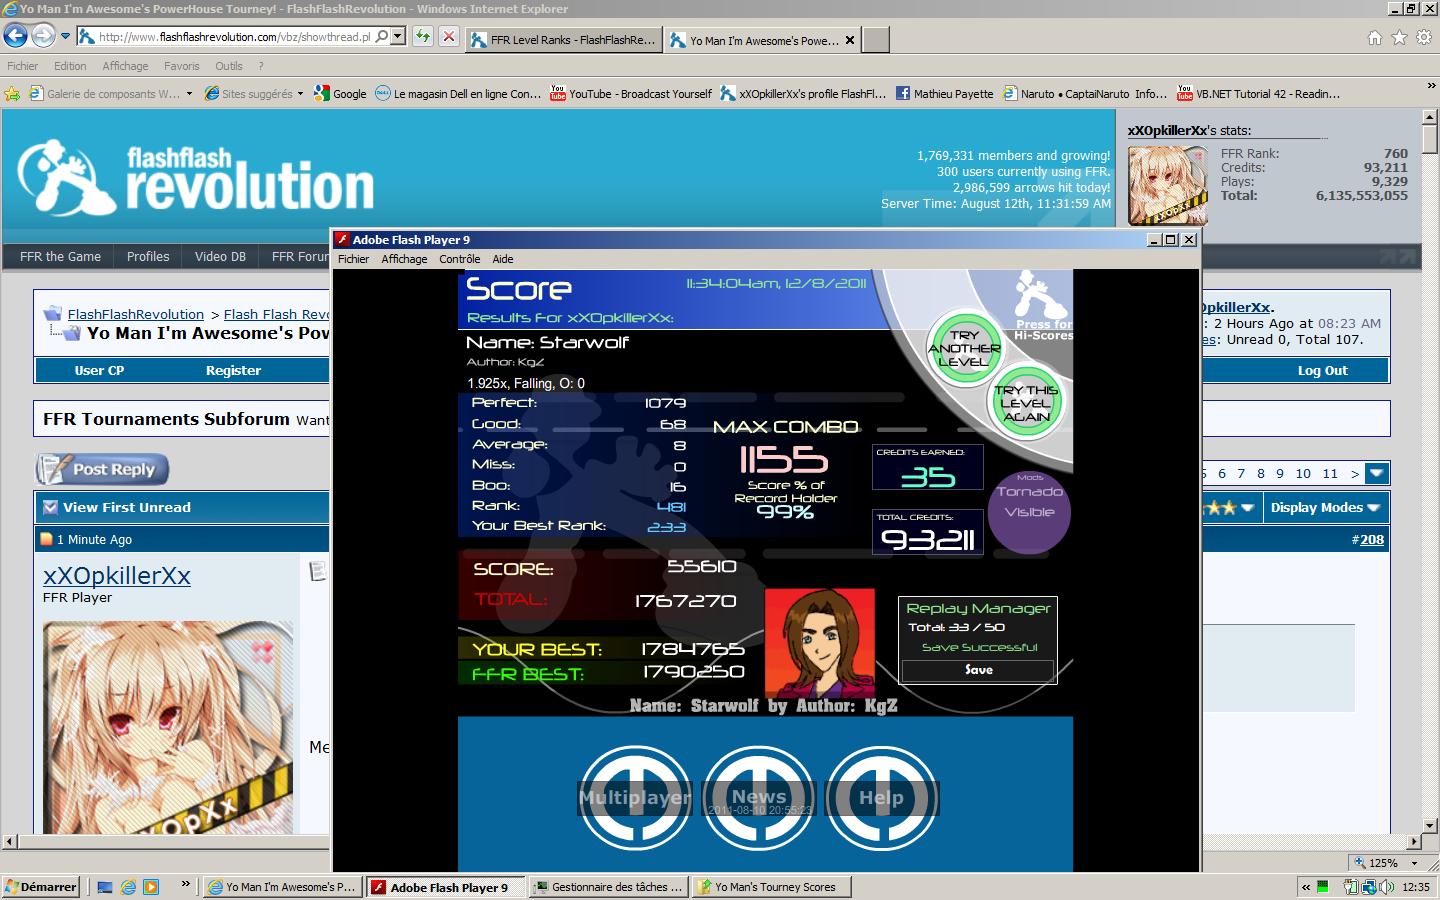Screen dimensions: 1440x900
Task: Switch to Gestionnaire des tâches taskbar button
Action: [608, 887]
